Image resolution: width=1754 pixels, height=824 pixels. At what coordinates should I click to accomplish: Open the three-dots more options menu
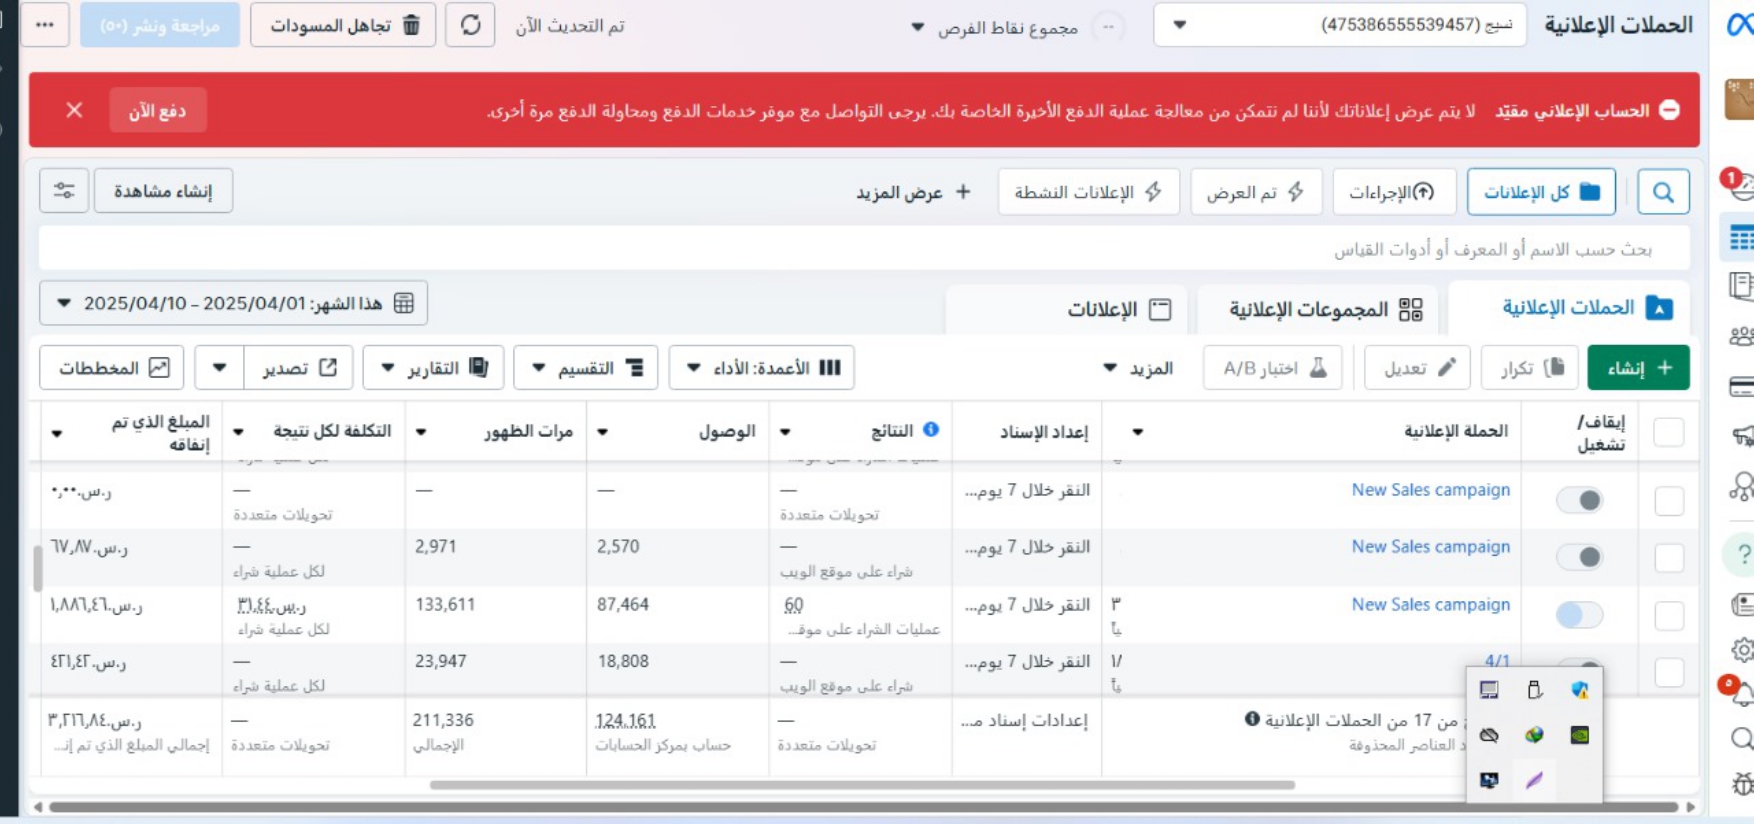point(44,25)
